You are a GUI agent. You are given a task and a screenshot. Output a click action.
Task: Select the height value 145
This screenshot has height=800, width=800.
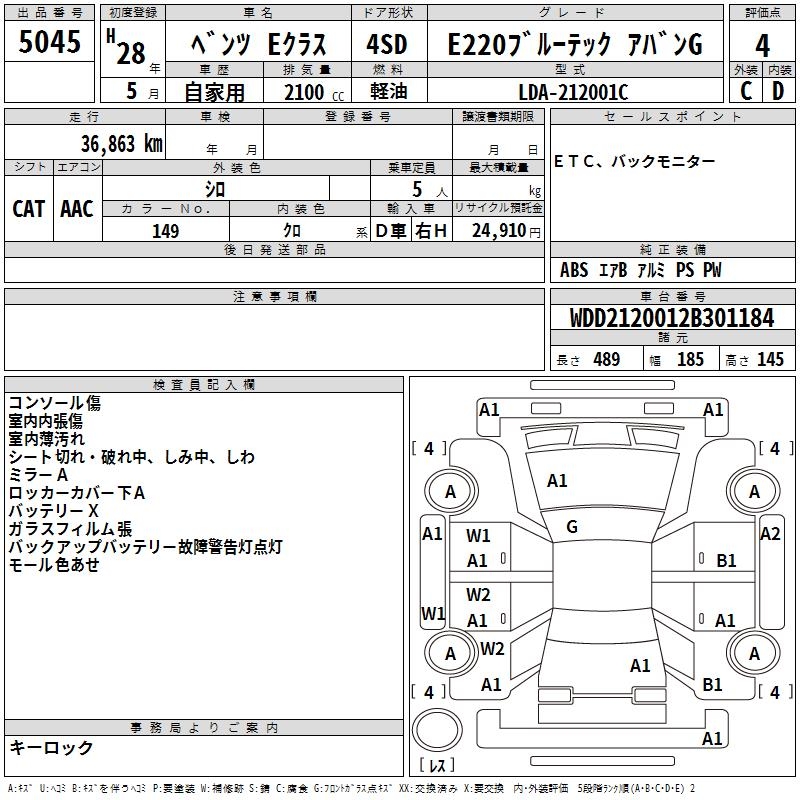(770, 360)
